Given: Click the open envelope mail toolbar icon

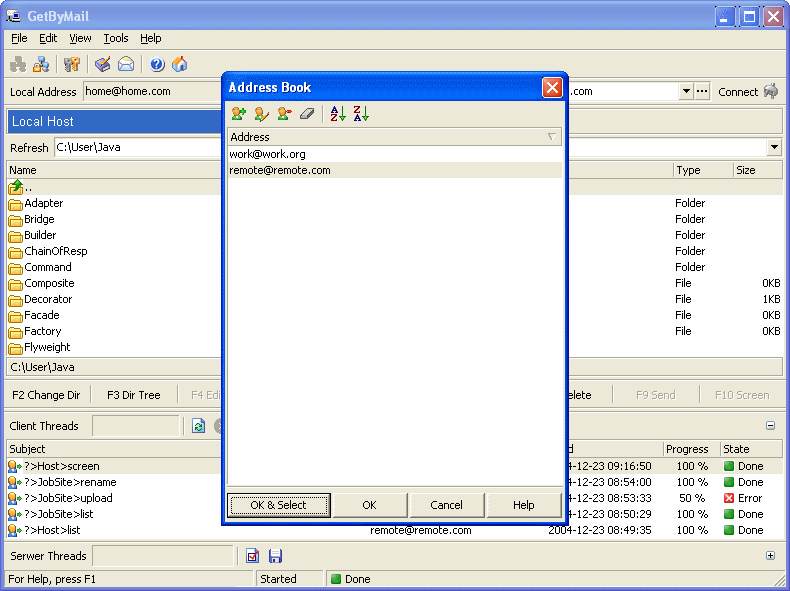Looking at the screenshot, I should (x=126, y=64).
